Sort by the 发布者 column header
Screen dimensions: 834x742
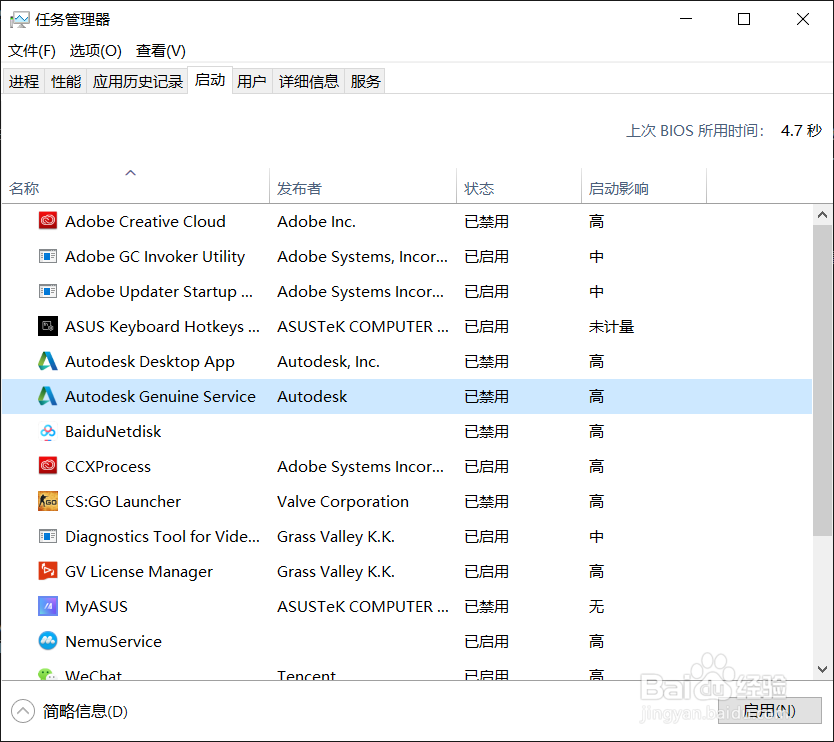coord(363,186)
